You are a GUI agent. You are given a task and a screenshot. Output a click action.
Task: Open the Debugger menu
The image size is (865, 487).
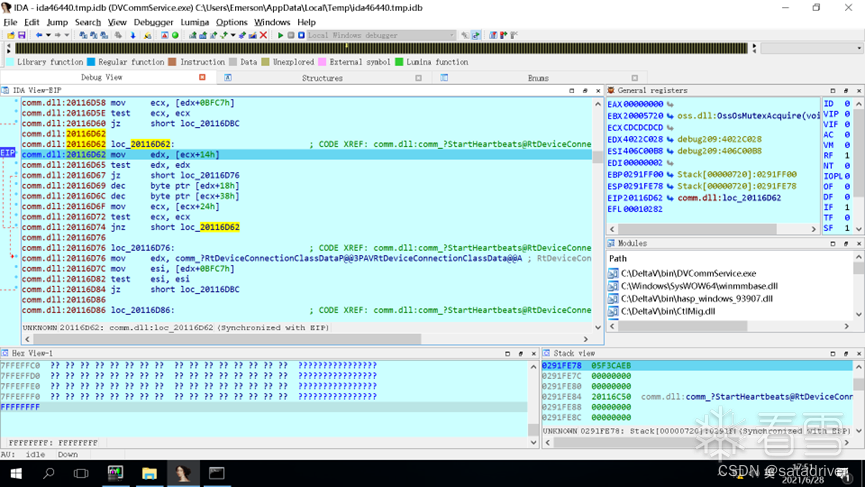[x=153, y=22]
